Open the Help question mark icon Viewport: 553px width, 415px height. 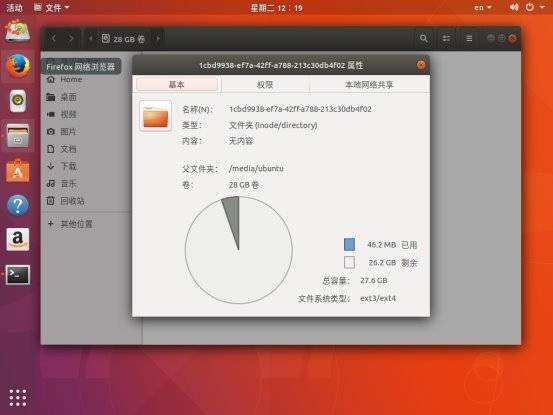coord(18,205)
